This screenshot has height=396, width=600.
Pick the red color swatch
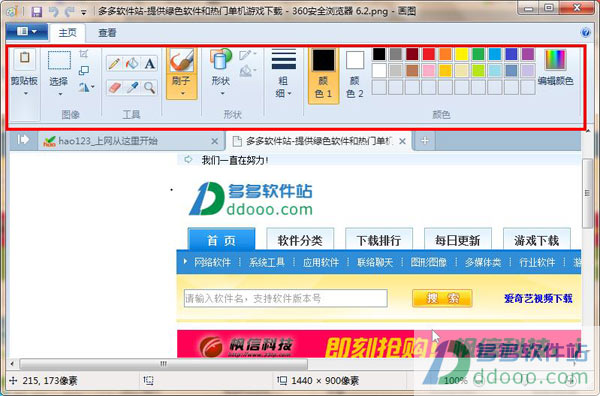pyautogui.click(x=429, y=54)
